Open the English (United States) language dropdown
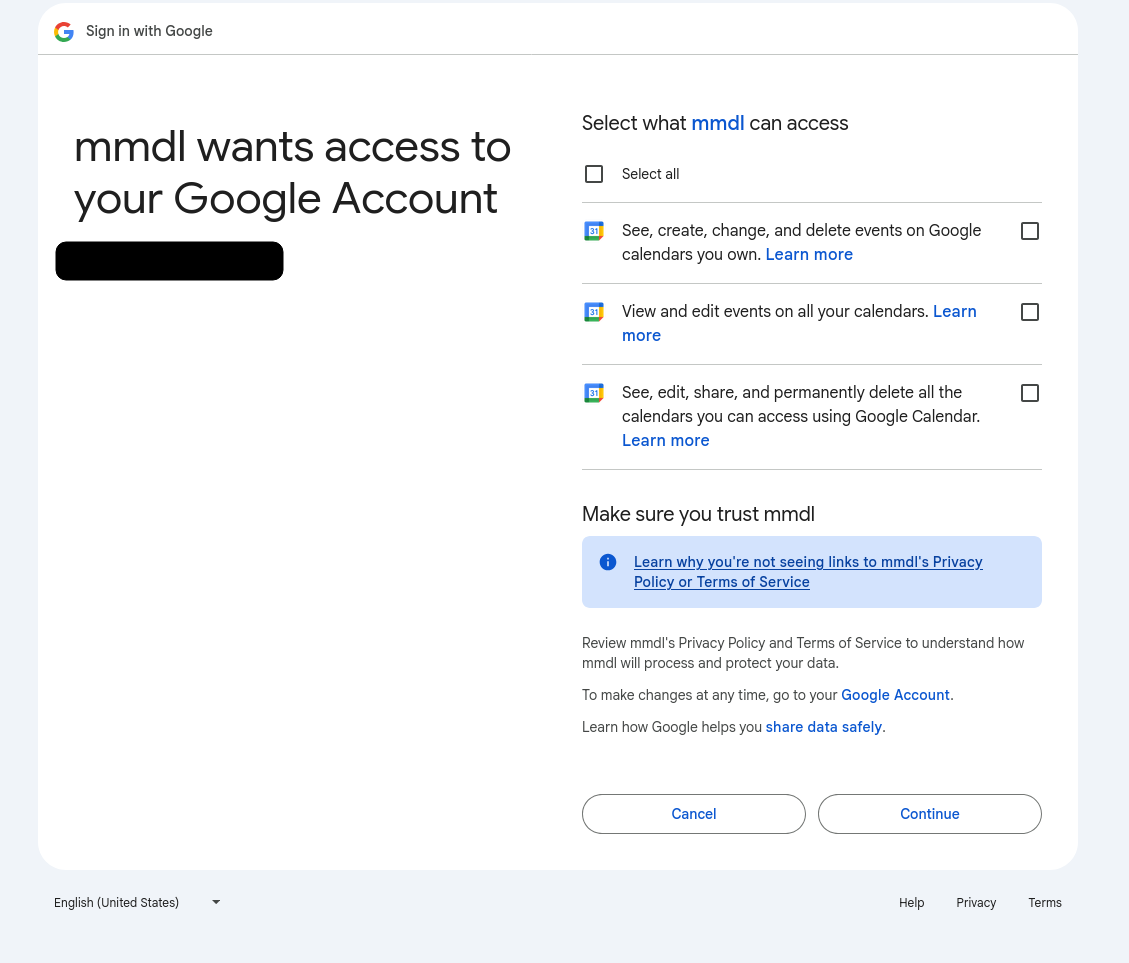The width and height of the screenshot is (1129, 963). coord(137,902)
